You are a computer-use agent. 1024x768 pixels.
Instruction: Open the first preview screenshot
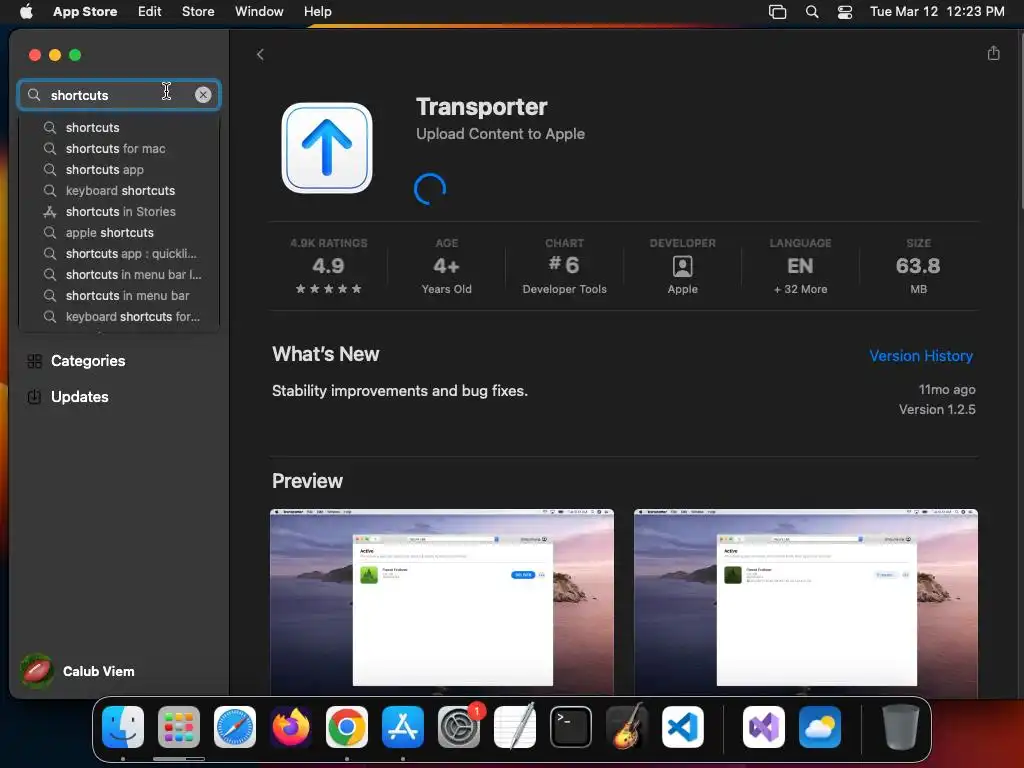(x=441, y=602)
